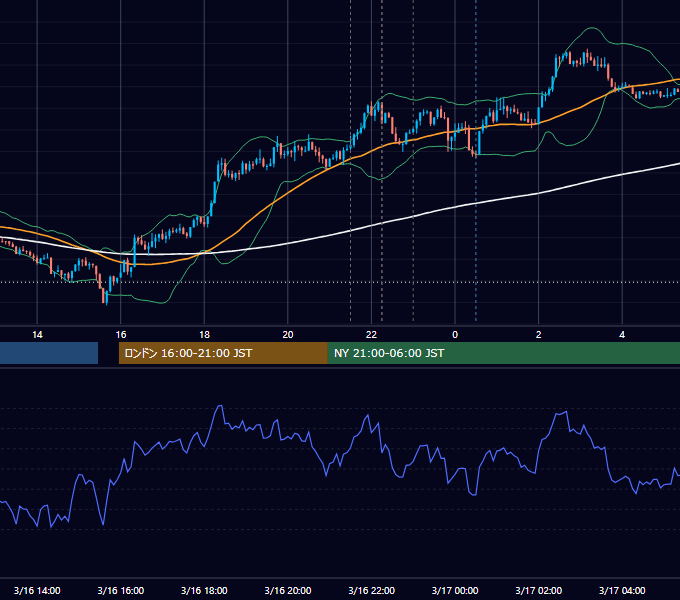
Task: Click hour label 14 on price chart axis
Action: click(x=37, y=335)
